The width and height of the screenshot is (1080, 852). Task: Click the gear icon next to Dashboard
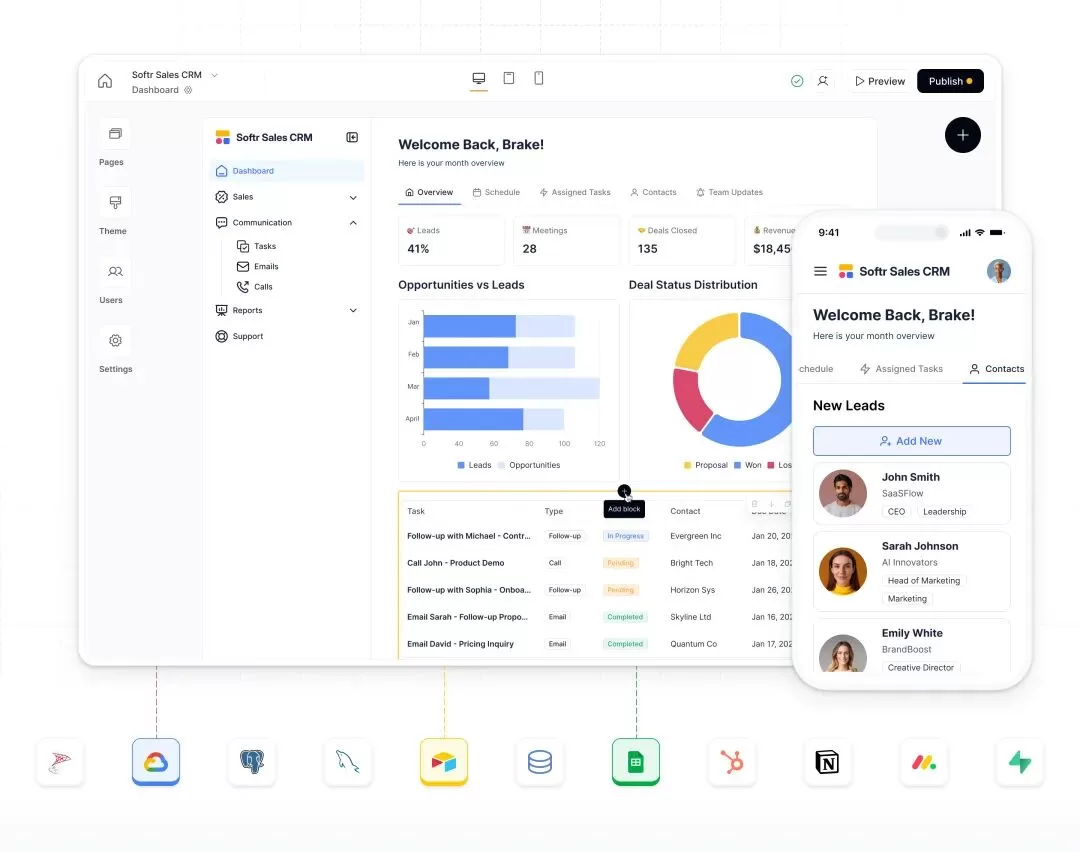click(x=188, y=90)
